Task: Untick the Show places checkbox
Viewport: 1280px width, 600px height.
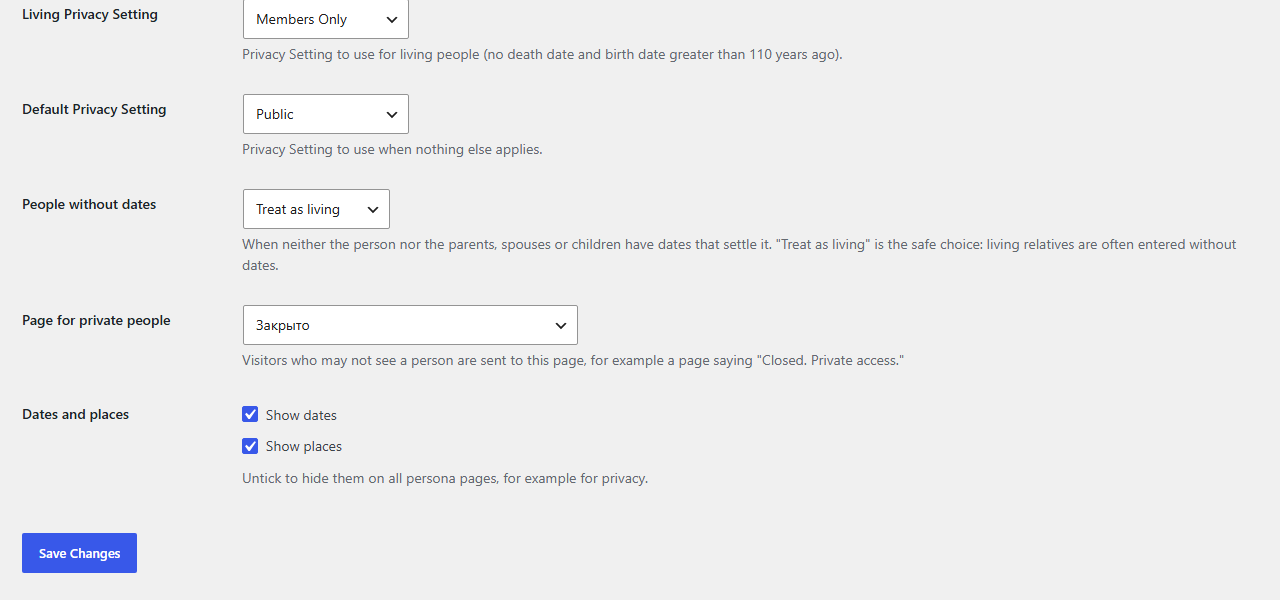Action: tap(250, 446)
